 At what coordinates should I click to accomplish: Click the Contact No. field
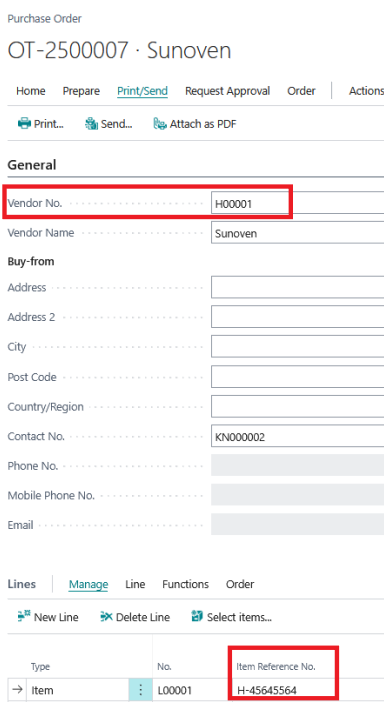pos(297,437)
